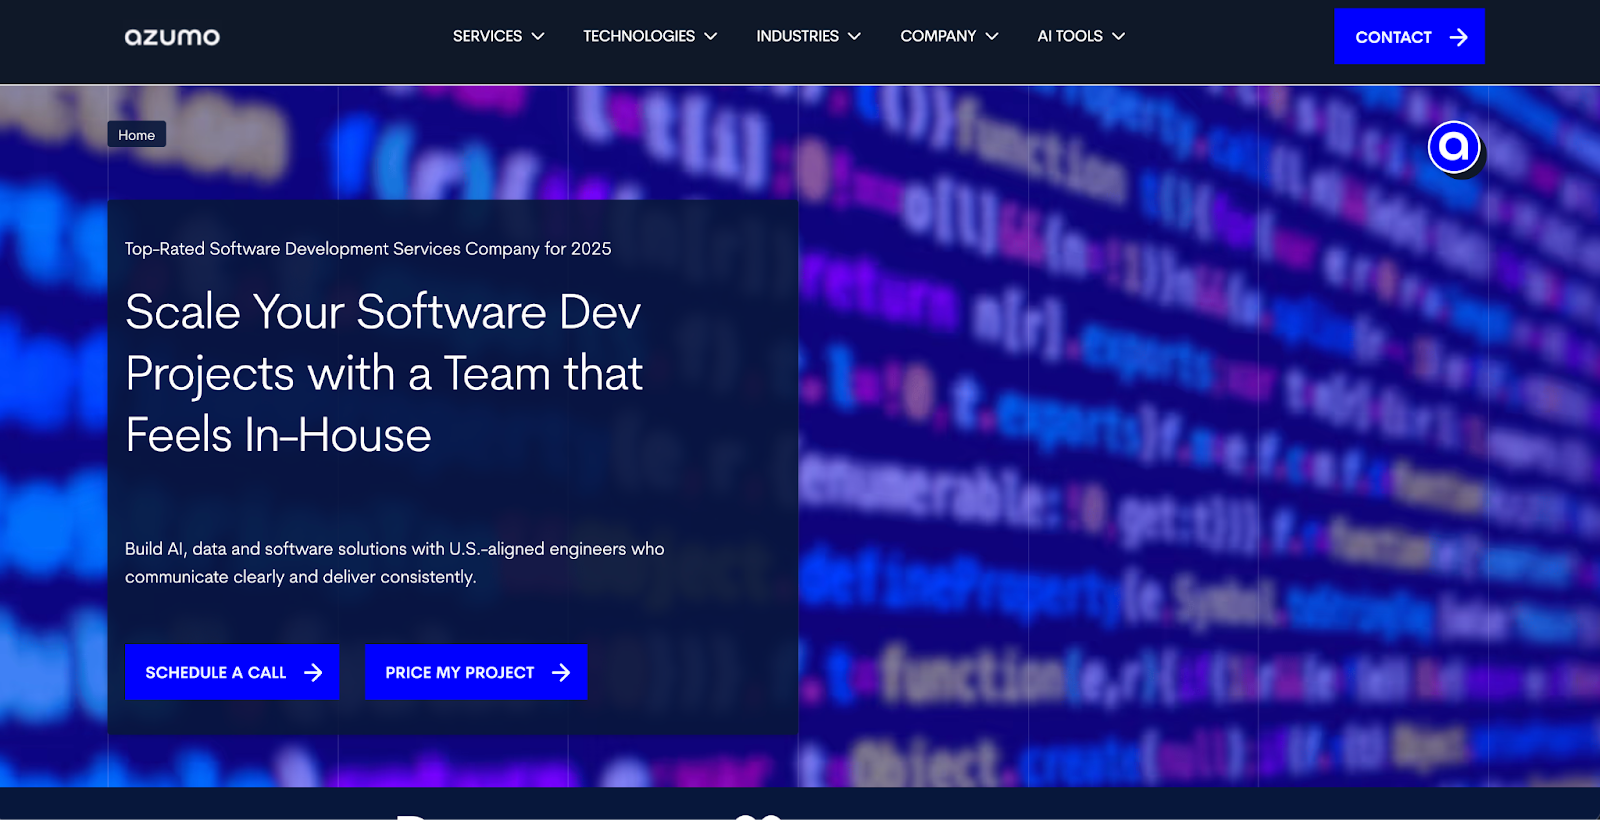The height and width of the screenshot is (820, 1600).
Task: Expand the chevron next to Company
Action: click(x=992, y=36)
